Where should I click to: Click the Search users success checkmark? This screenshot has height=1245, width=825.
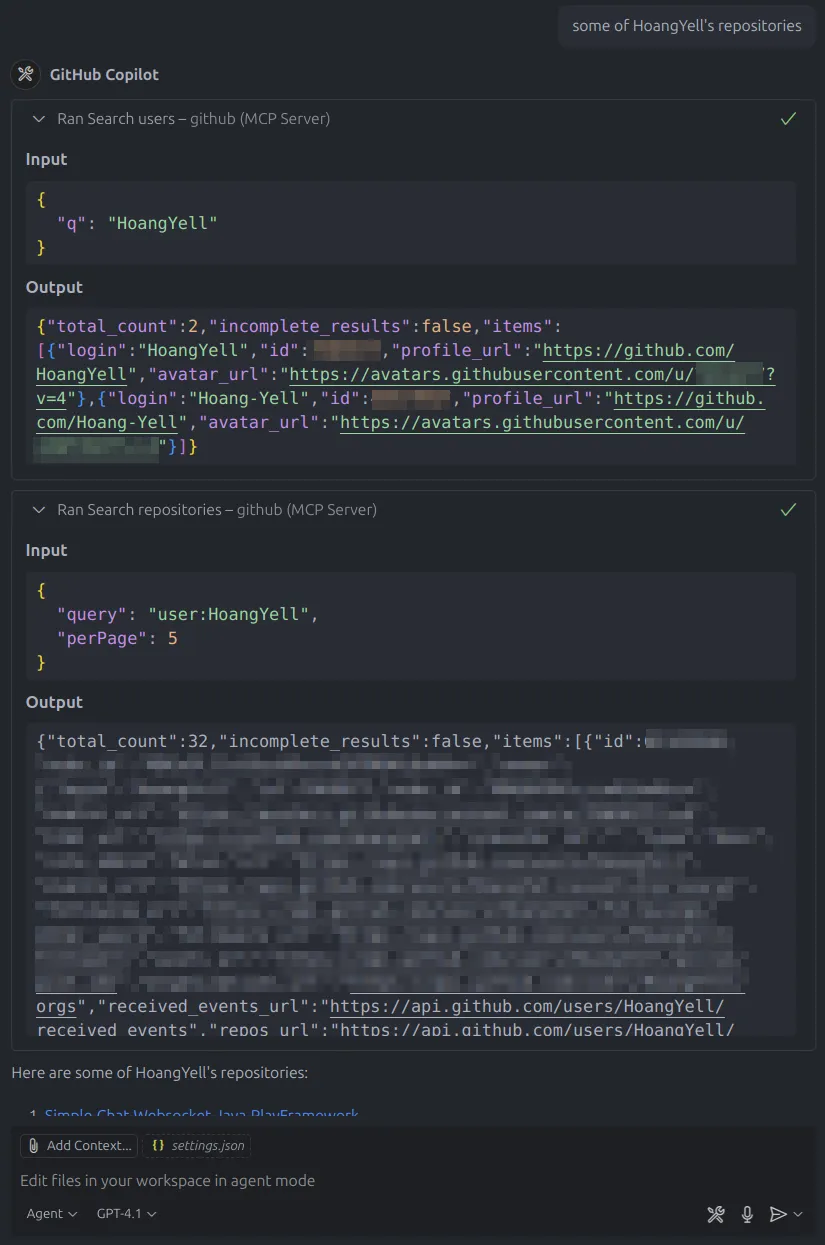[x=788, y=119]
